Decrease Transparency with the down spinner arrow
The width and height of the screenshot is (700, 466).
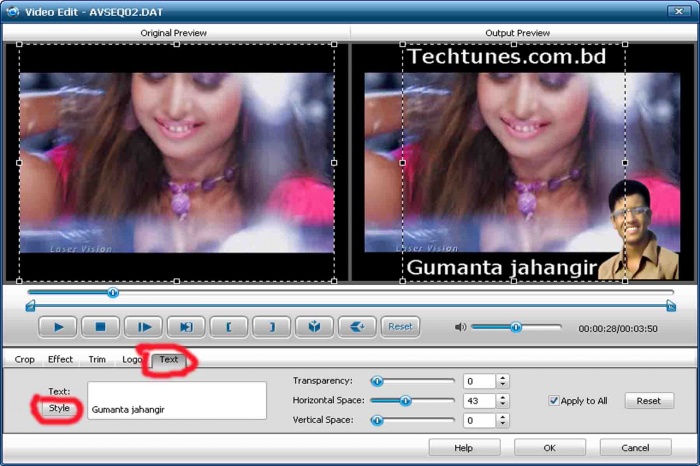(503, 385)
